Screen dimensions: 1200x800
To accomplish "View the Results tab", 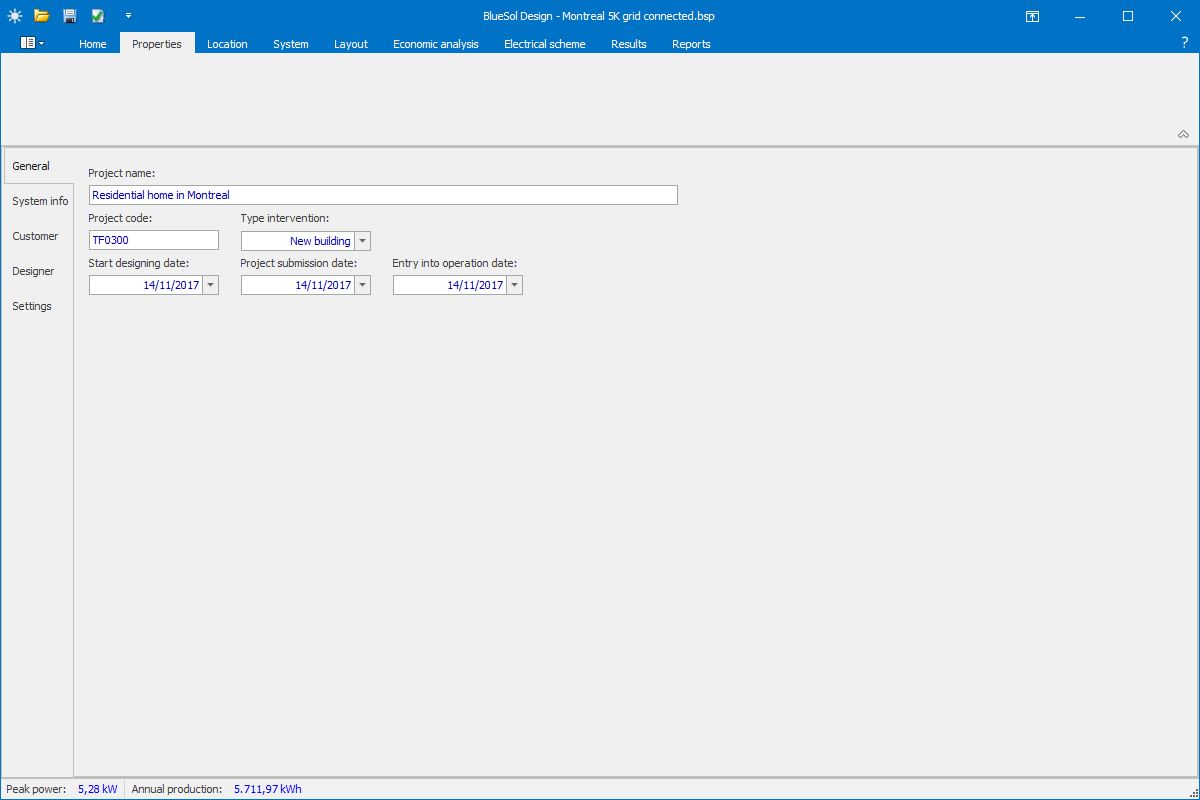I will click(629, 44).
